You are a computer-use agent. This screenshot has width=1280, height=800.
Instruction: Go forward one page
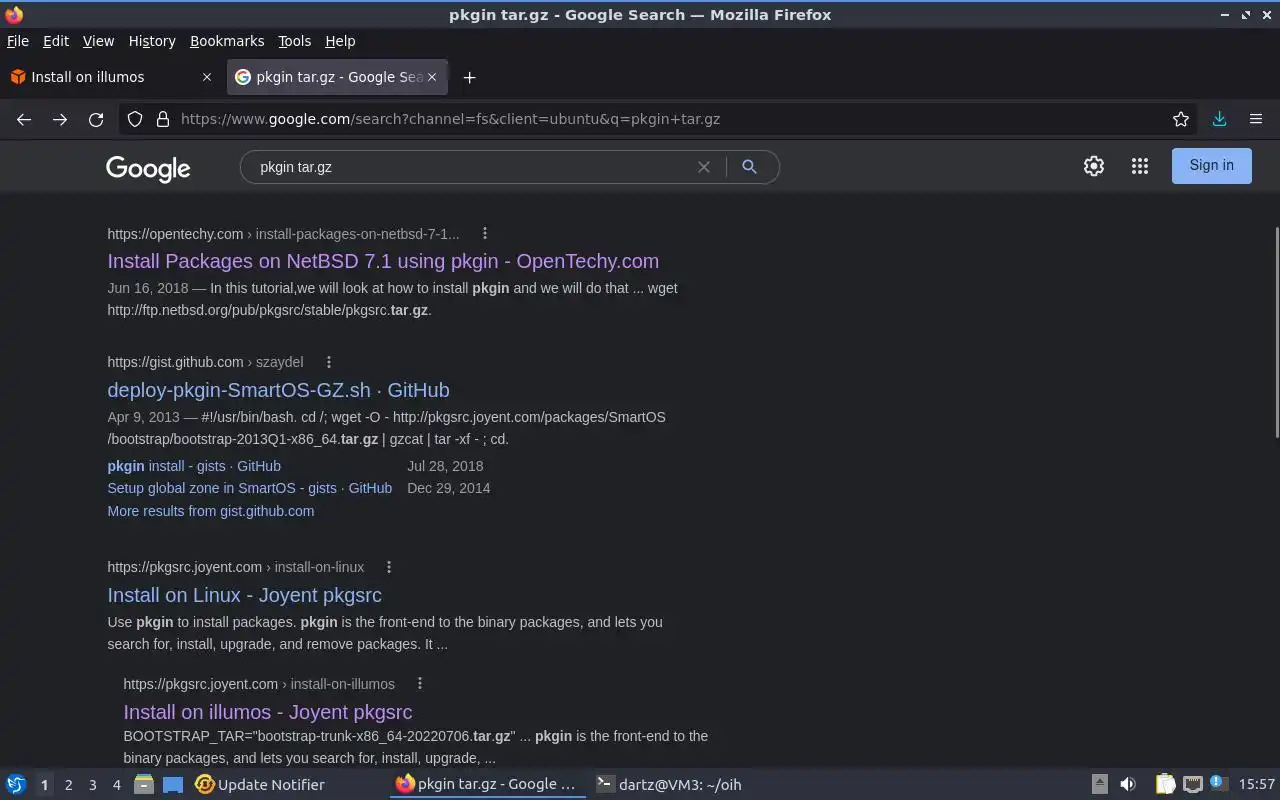click(60, 119)
